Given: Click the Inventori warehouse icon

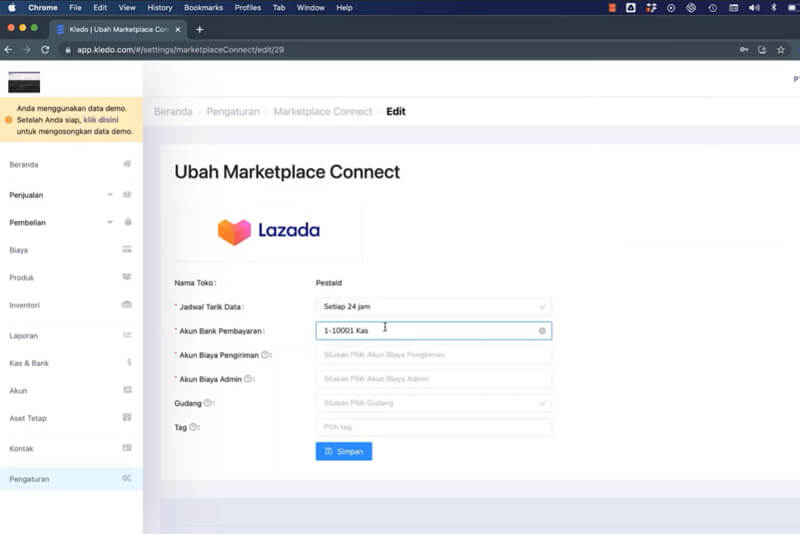Looking at the screenshot, I should 127,304.
